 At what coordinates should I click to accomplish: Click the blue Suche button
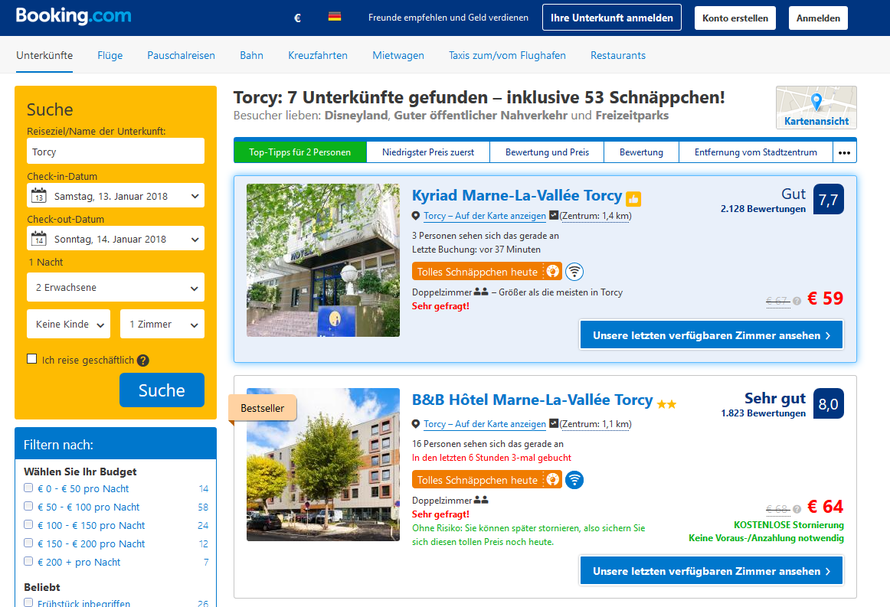click(162, 390)
